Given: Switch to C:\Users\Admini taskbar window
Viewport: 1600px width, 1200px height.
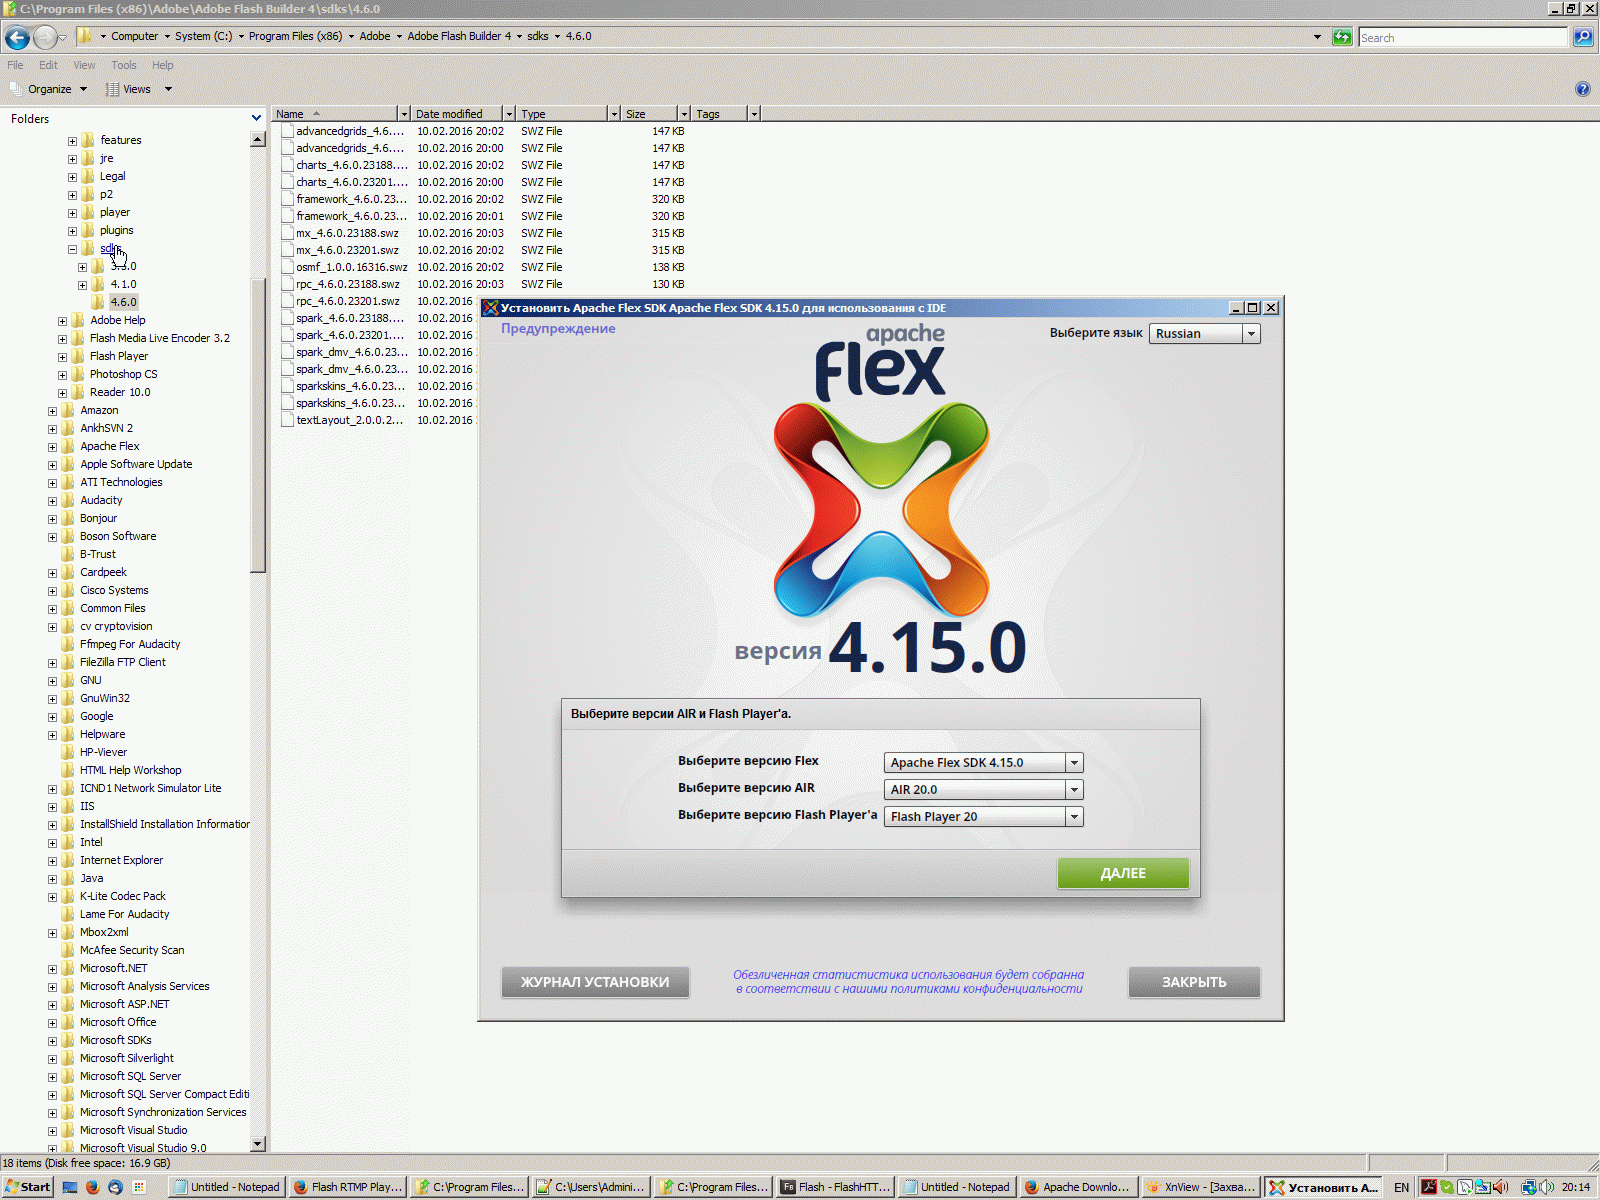Looking at the screenshot, I should (591, 1187).
